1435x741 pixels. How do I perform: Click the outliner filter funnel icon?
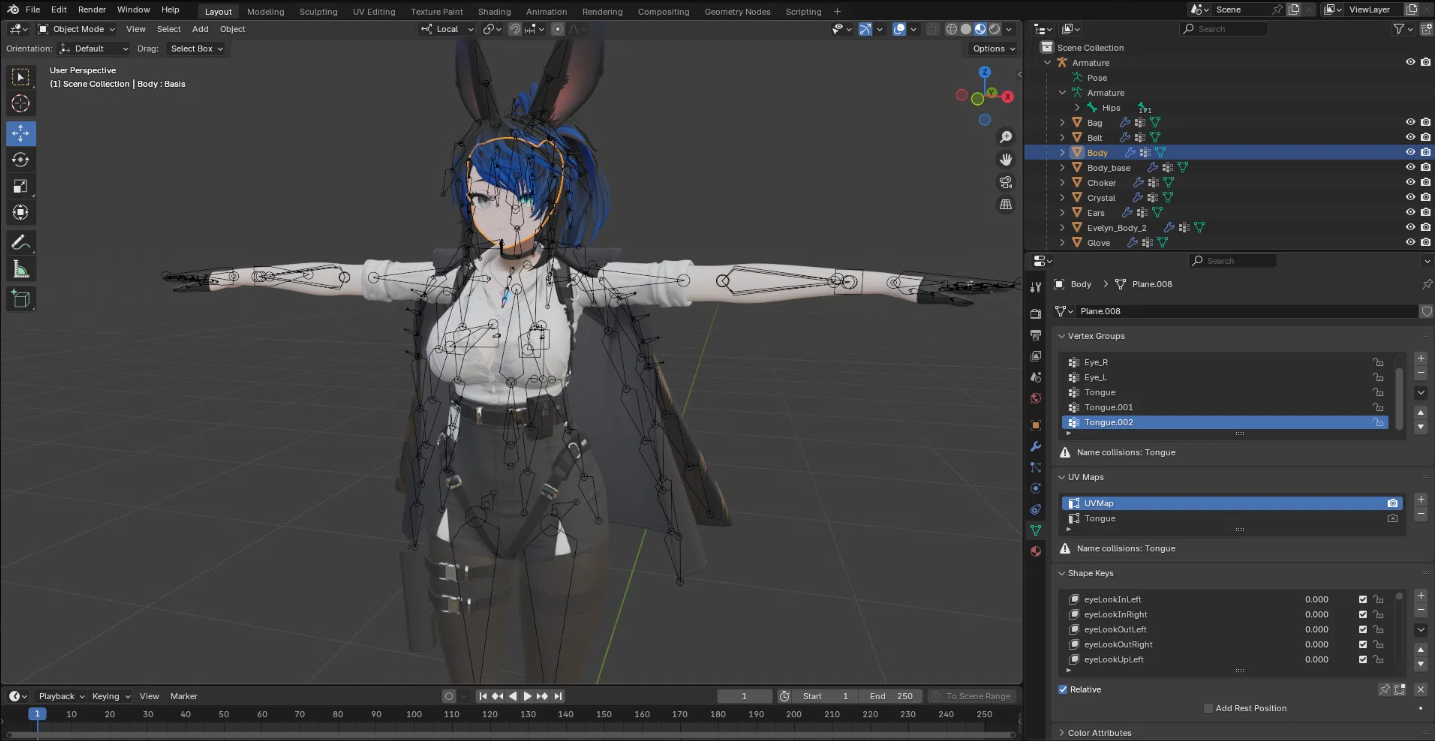click(x=1399, y=29)
